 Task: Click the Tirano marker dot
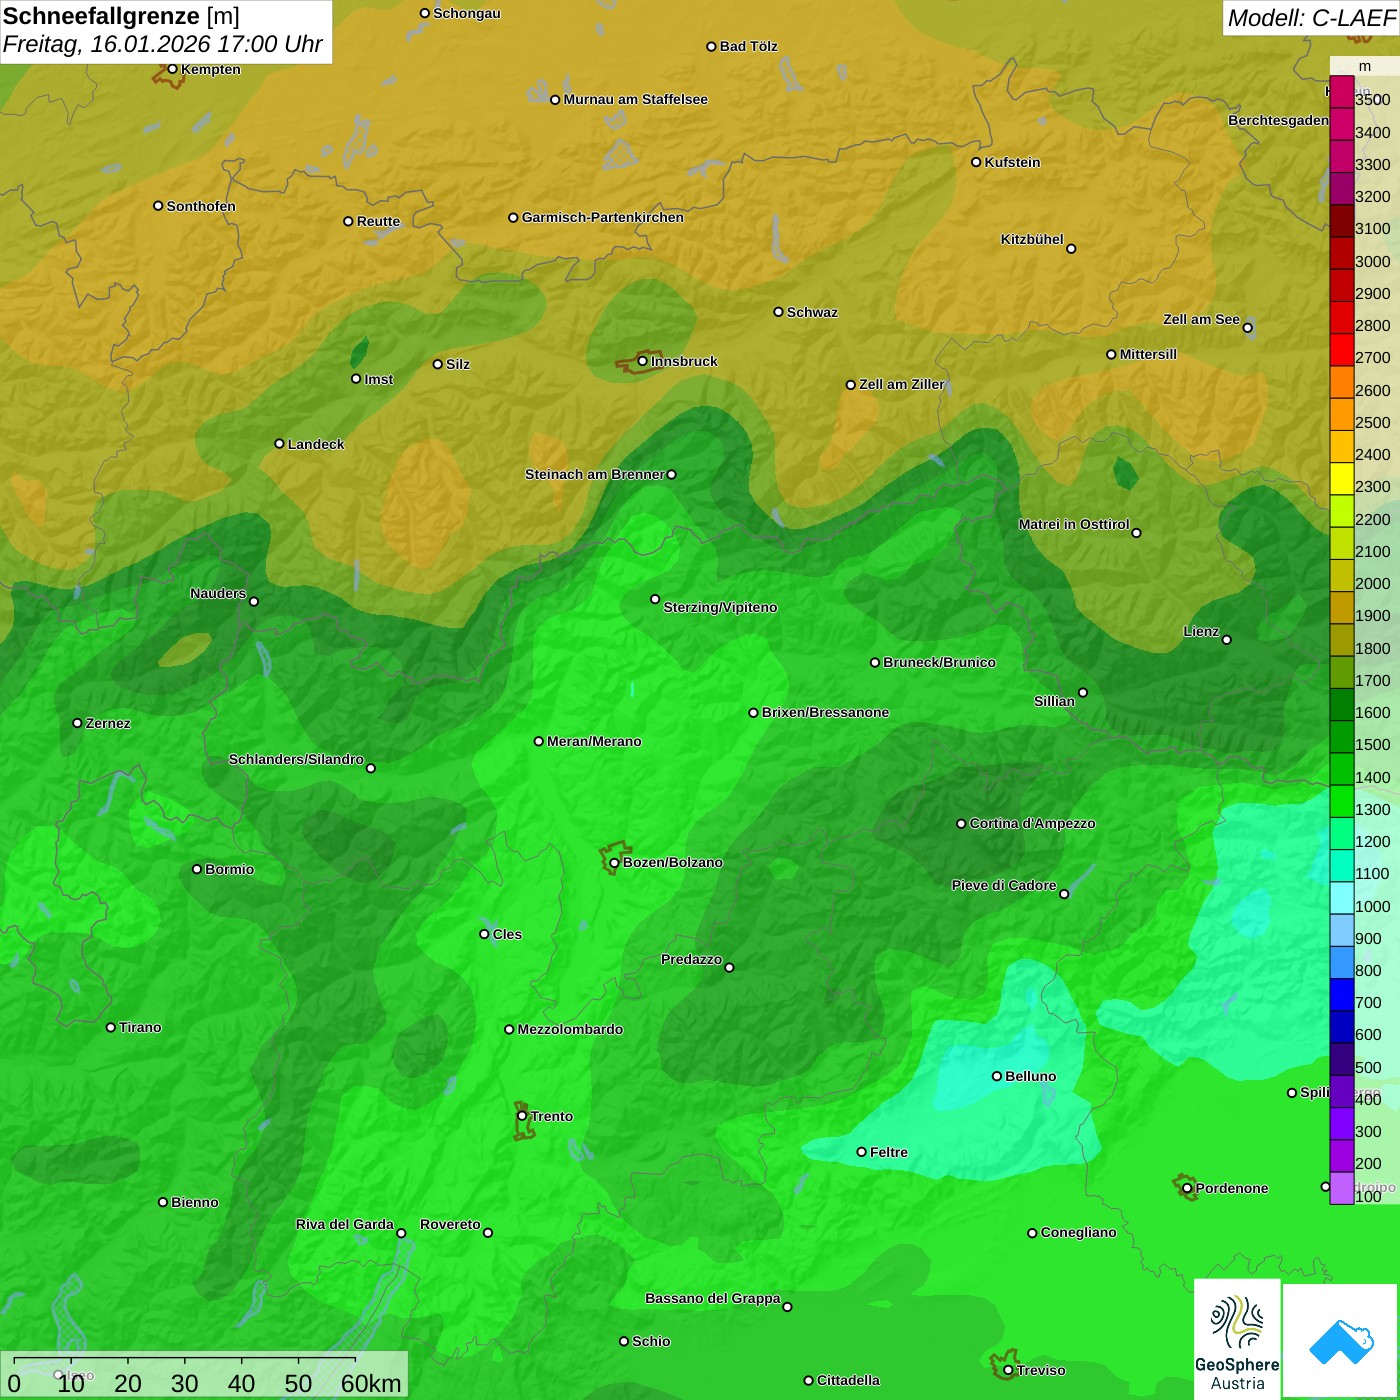click(x=111, y=1027)
